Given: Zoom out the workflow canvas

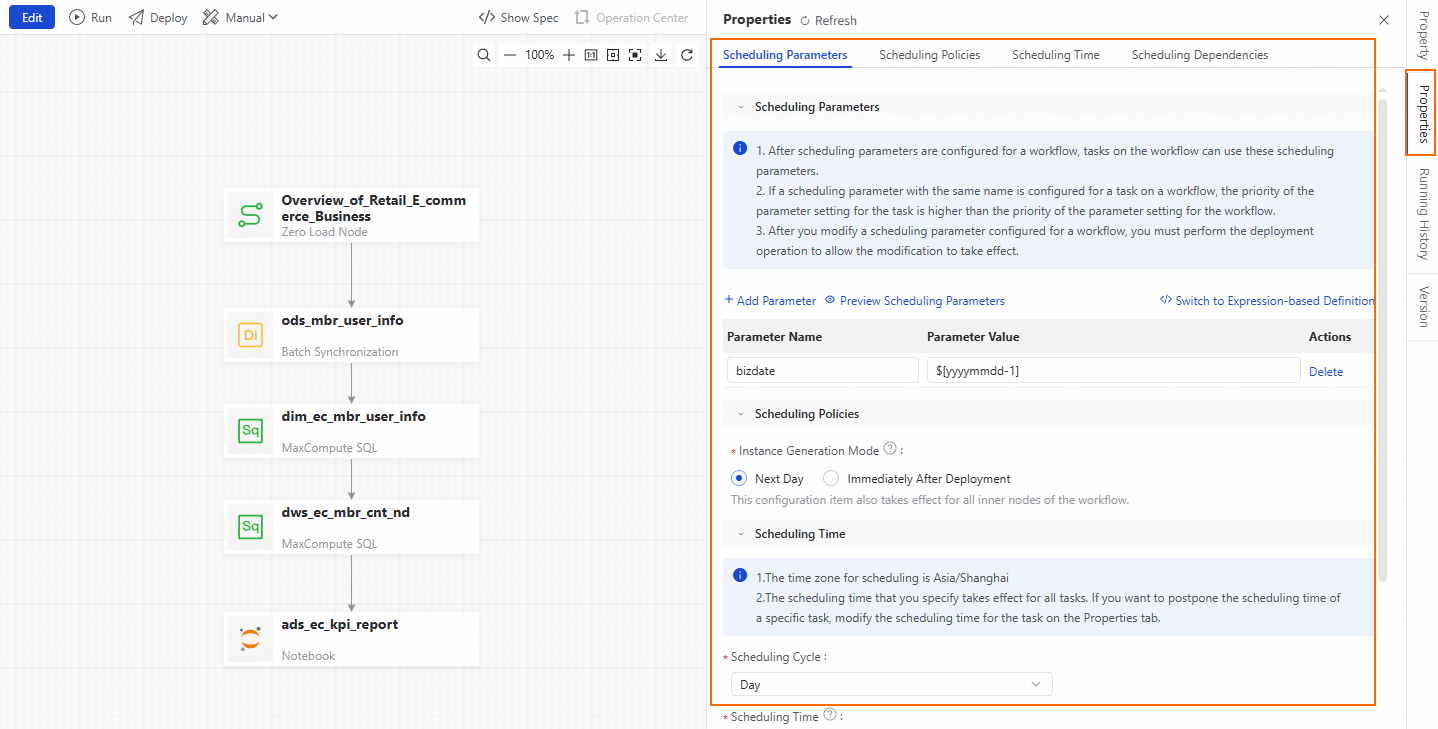Looking at the screenshot, I should (510, 55).
